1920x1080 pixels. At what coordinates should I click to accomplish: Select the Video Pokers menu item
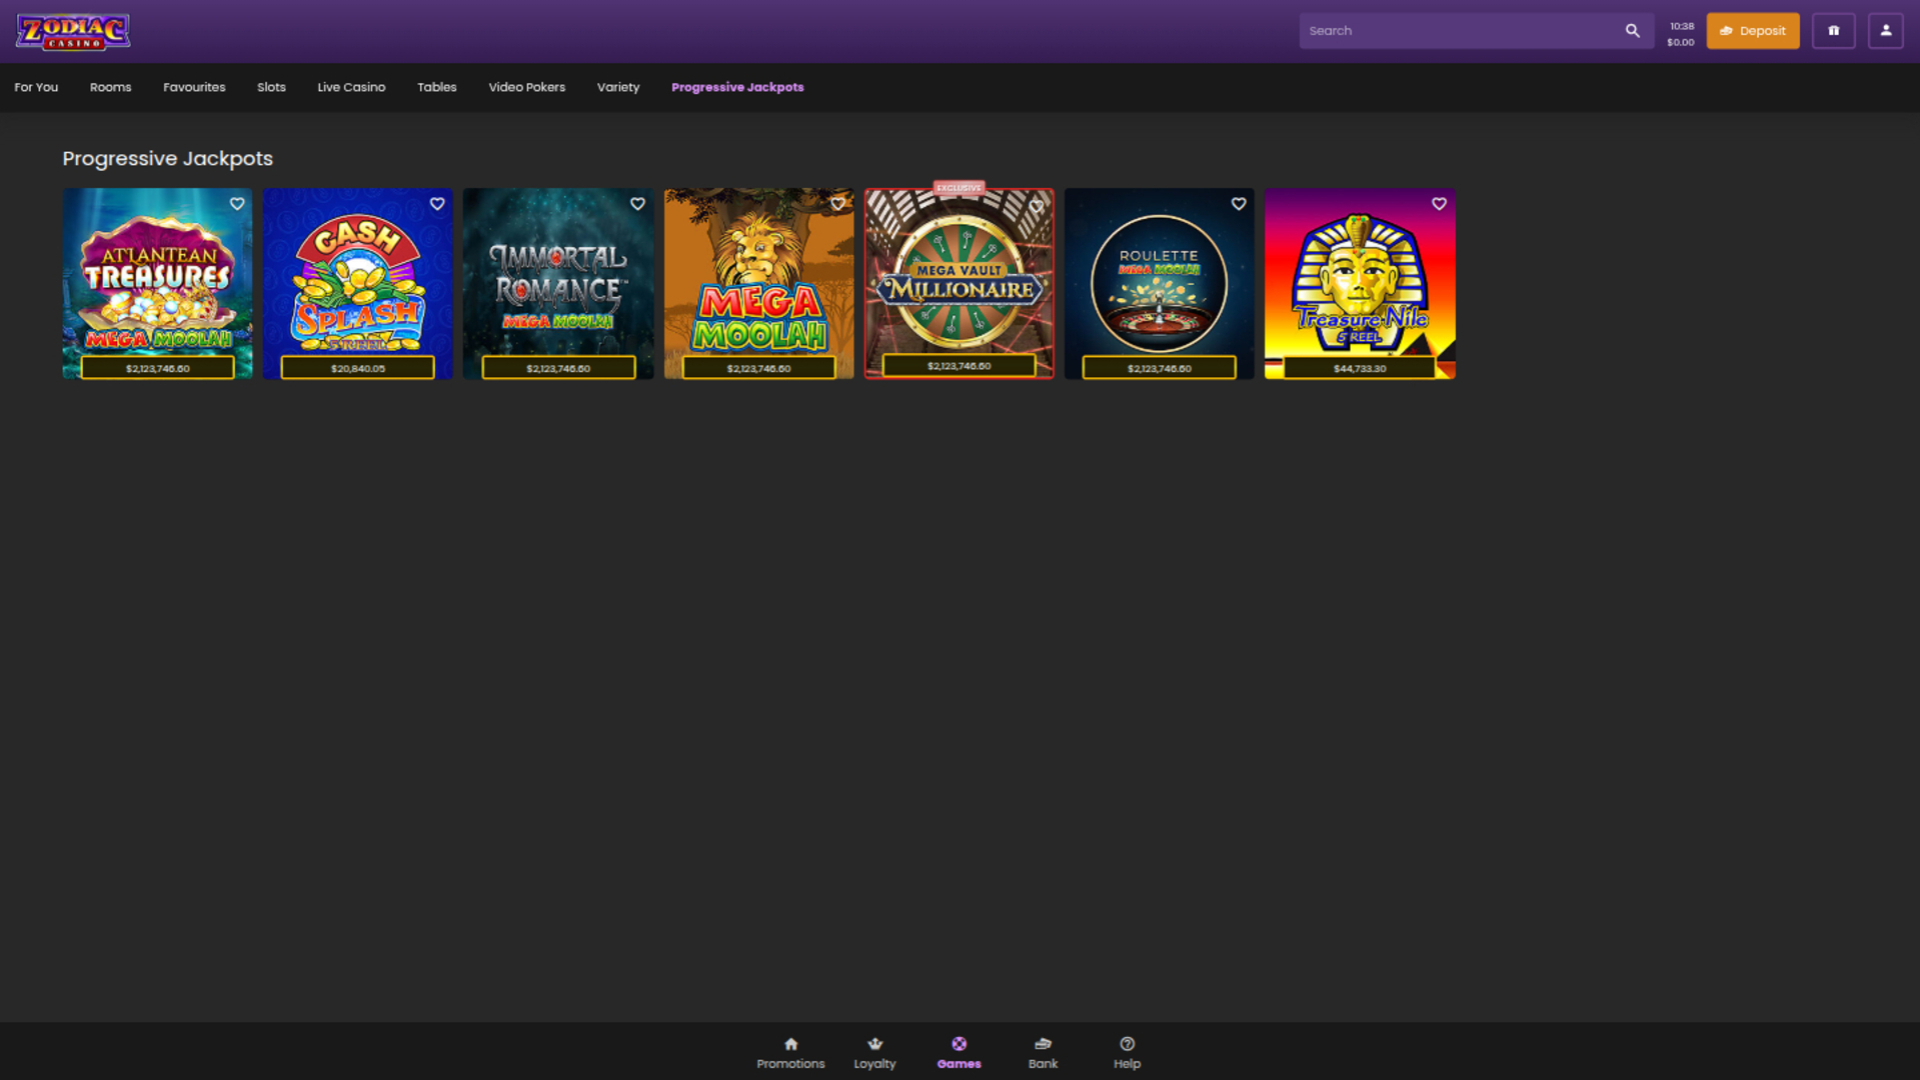526,87
